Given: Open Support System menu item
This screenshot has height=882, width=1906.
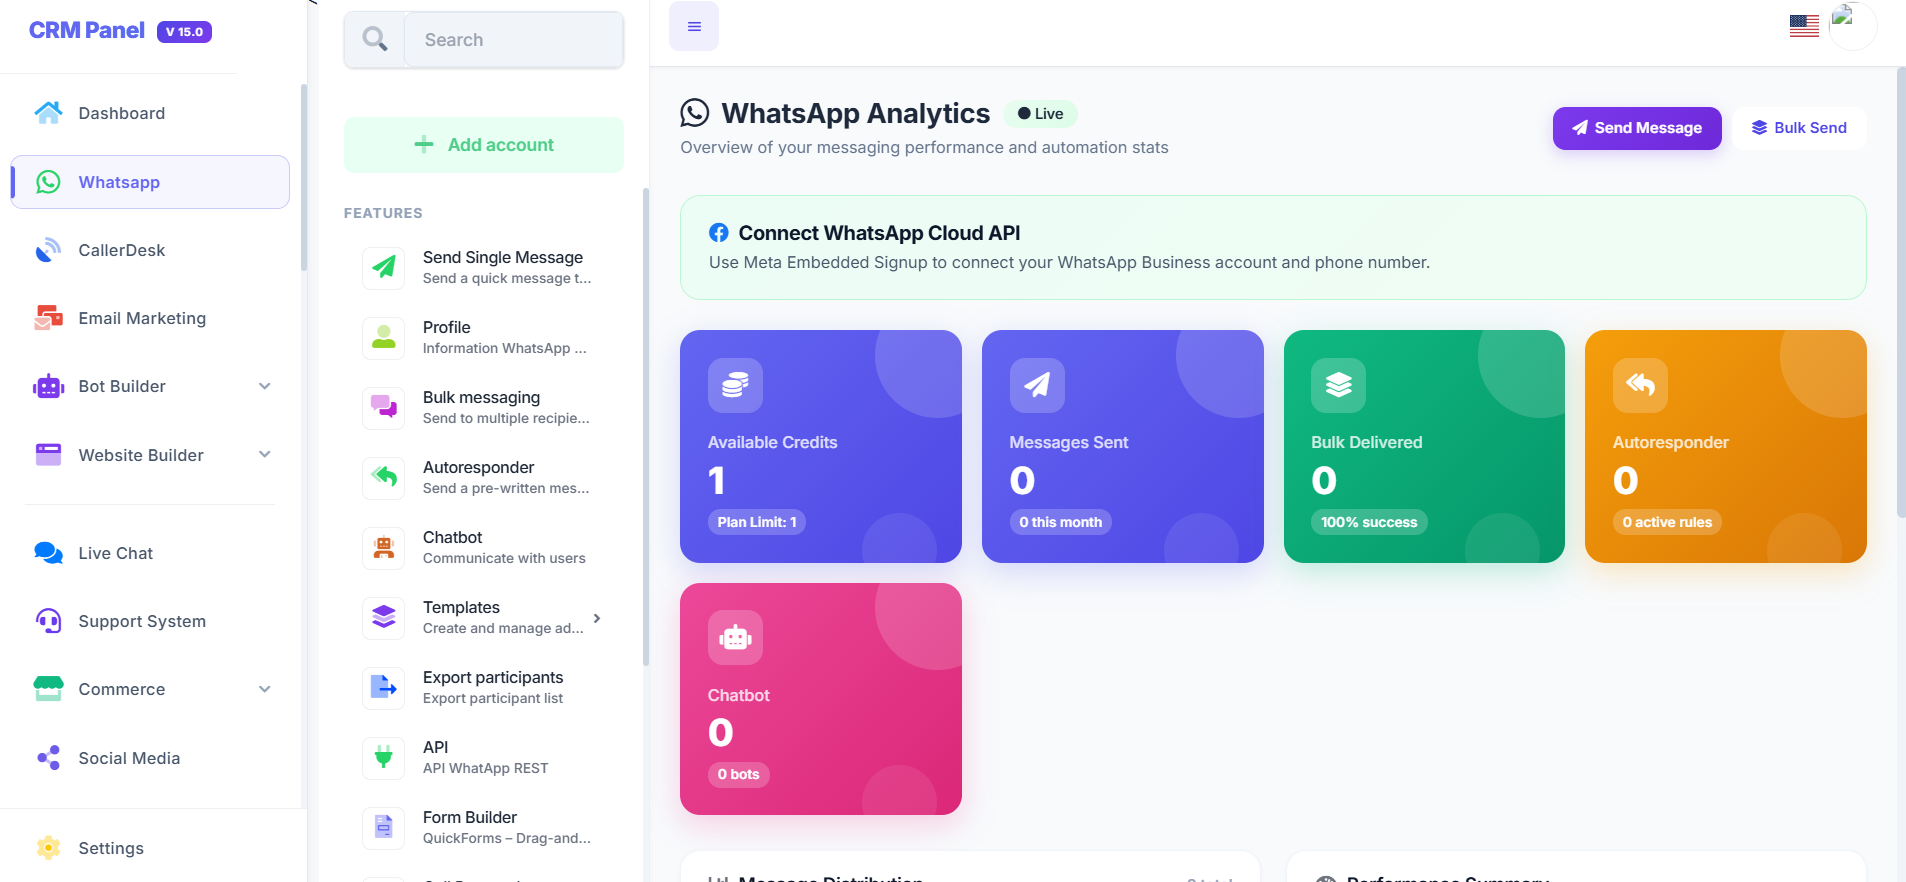Looking at the screenshot, I should coord(150,621).
